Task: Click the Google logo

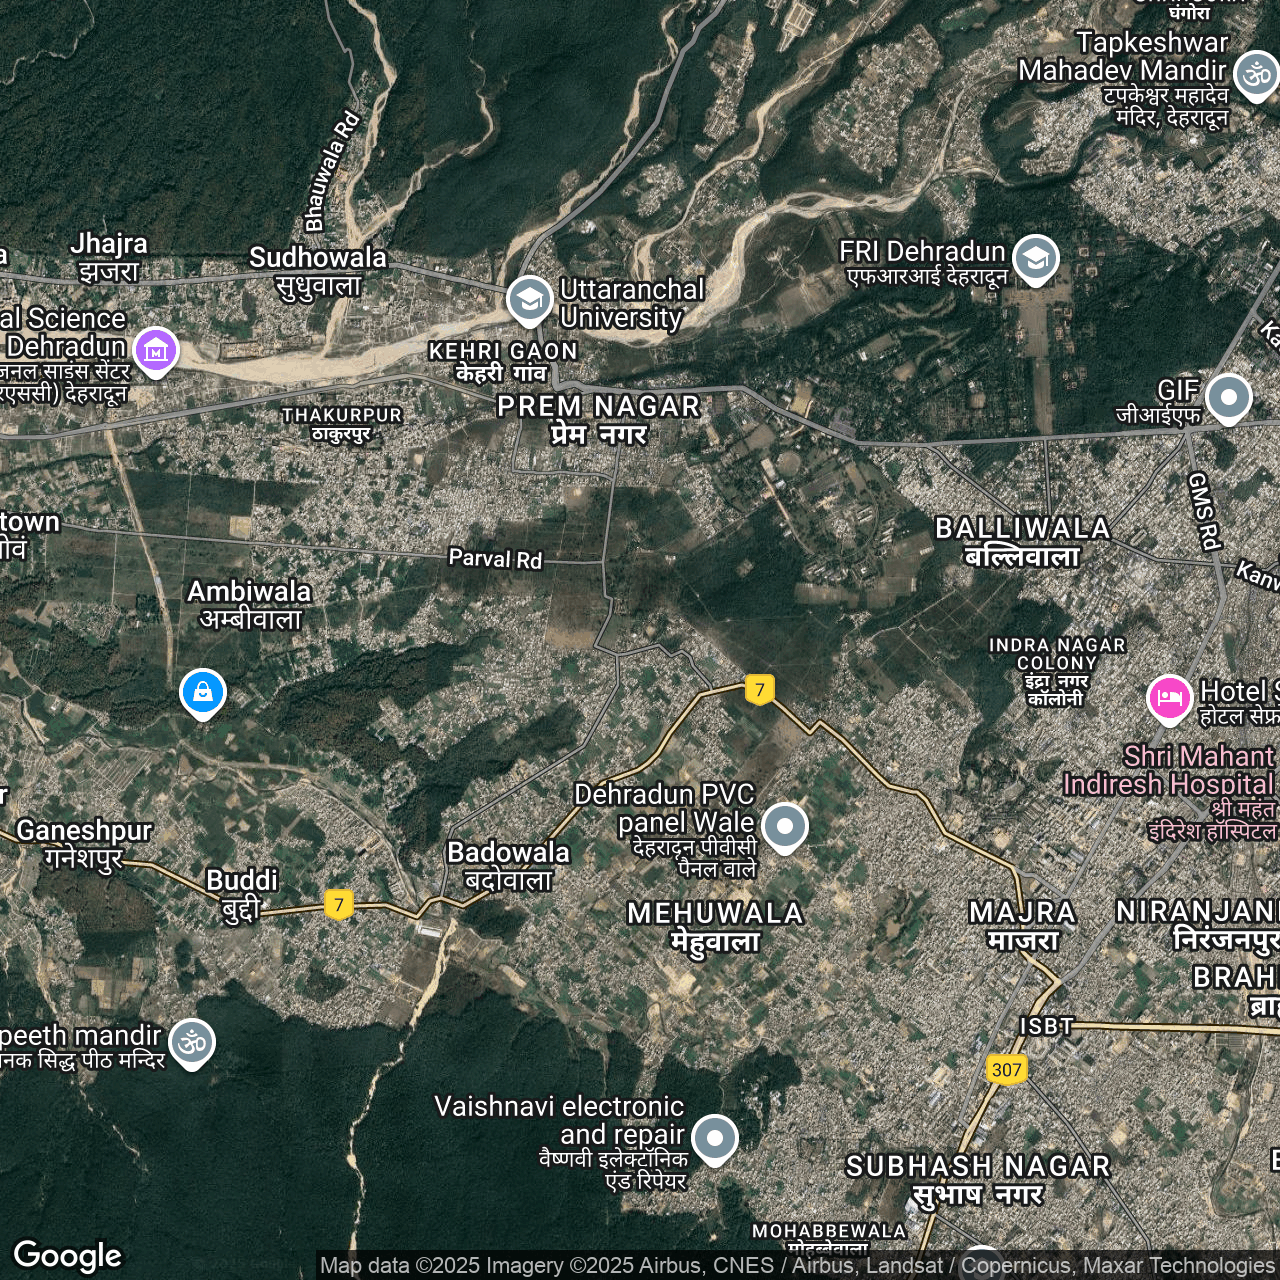Action: point(68,1256)
